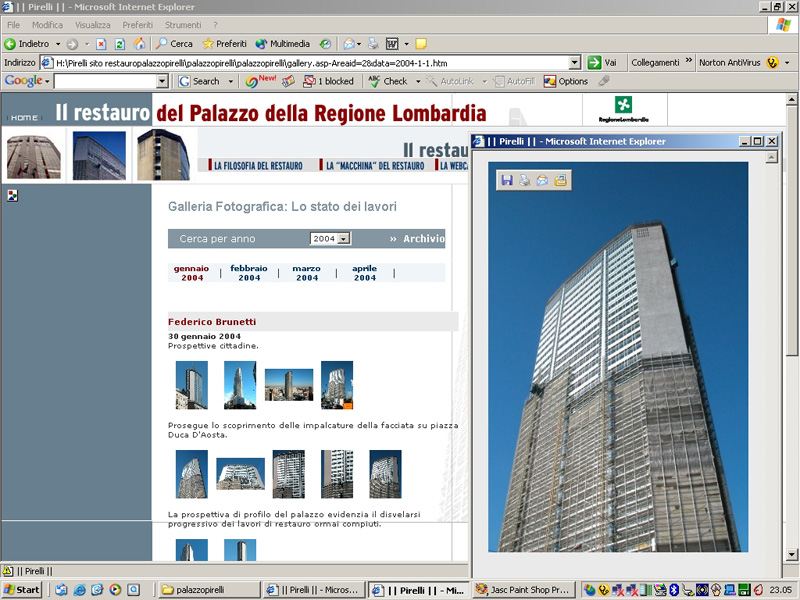
Task: Open the My Pictures folder icon
Action: [x=560, y=180]
